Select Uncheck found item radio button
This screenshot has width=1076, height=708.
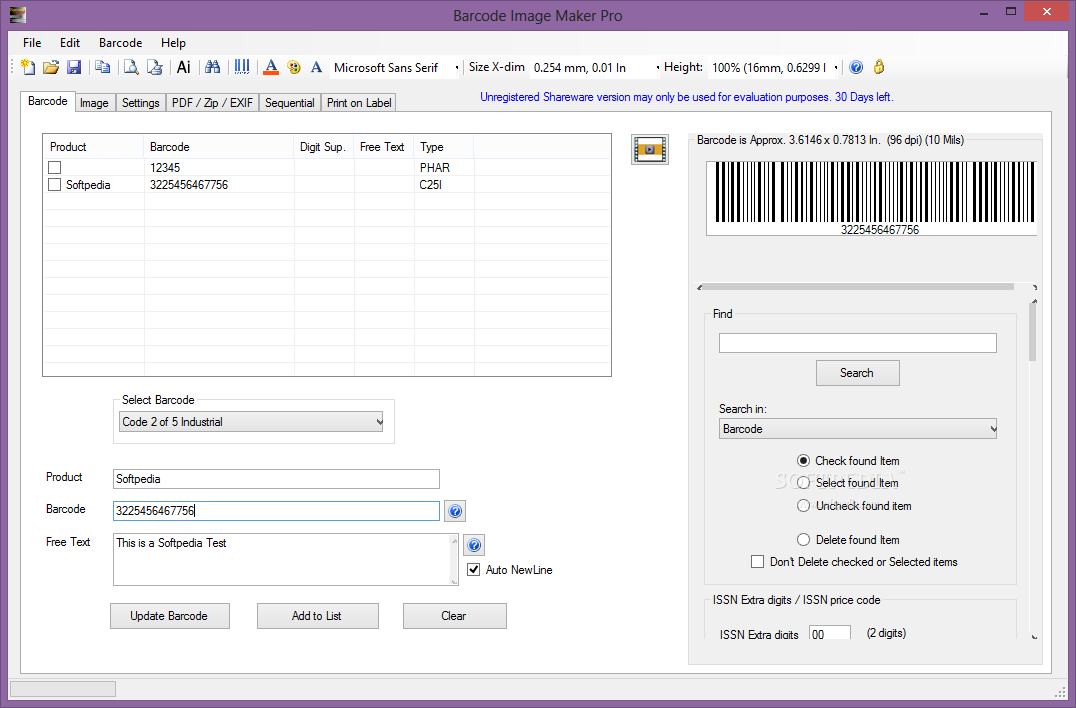(804, 506)
